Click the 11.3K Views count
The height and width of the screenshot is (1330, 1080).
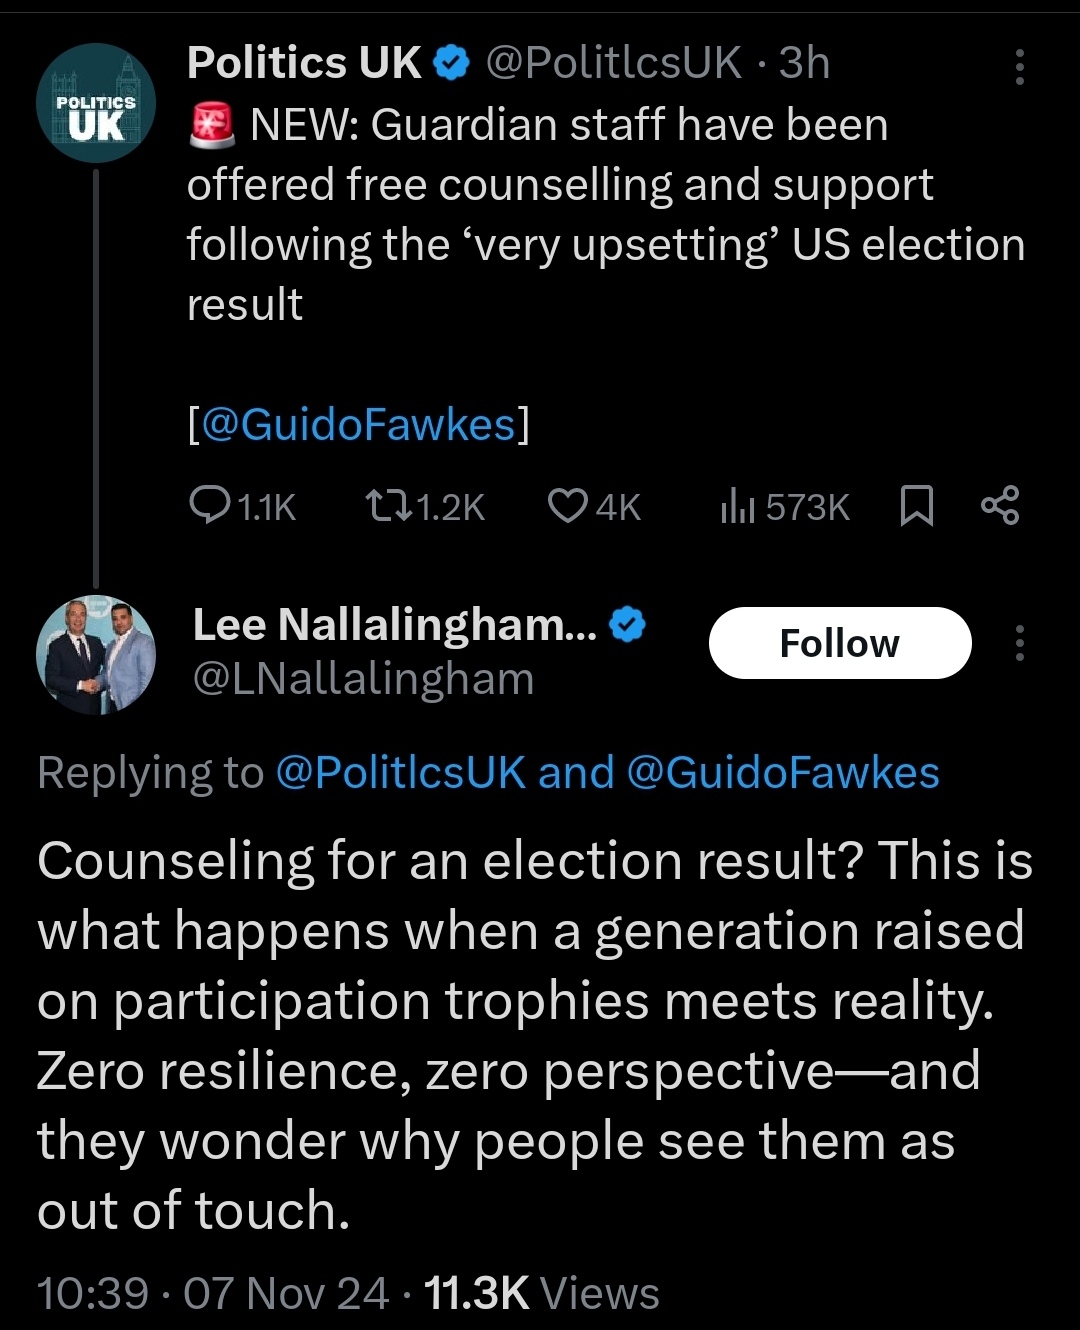541,1293
